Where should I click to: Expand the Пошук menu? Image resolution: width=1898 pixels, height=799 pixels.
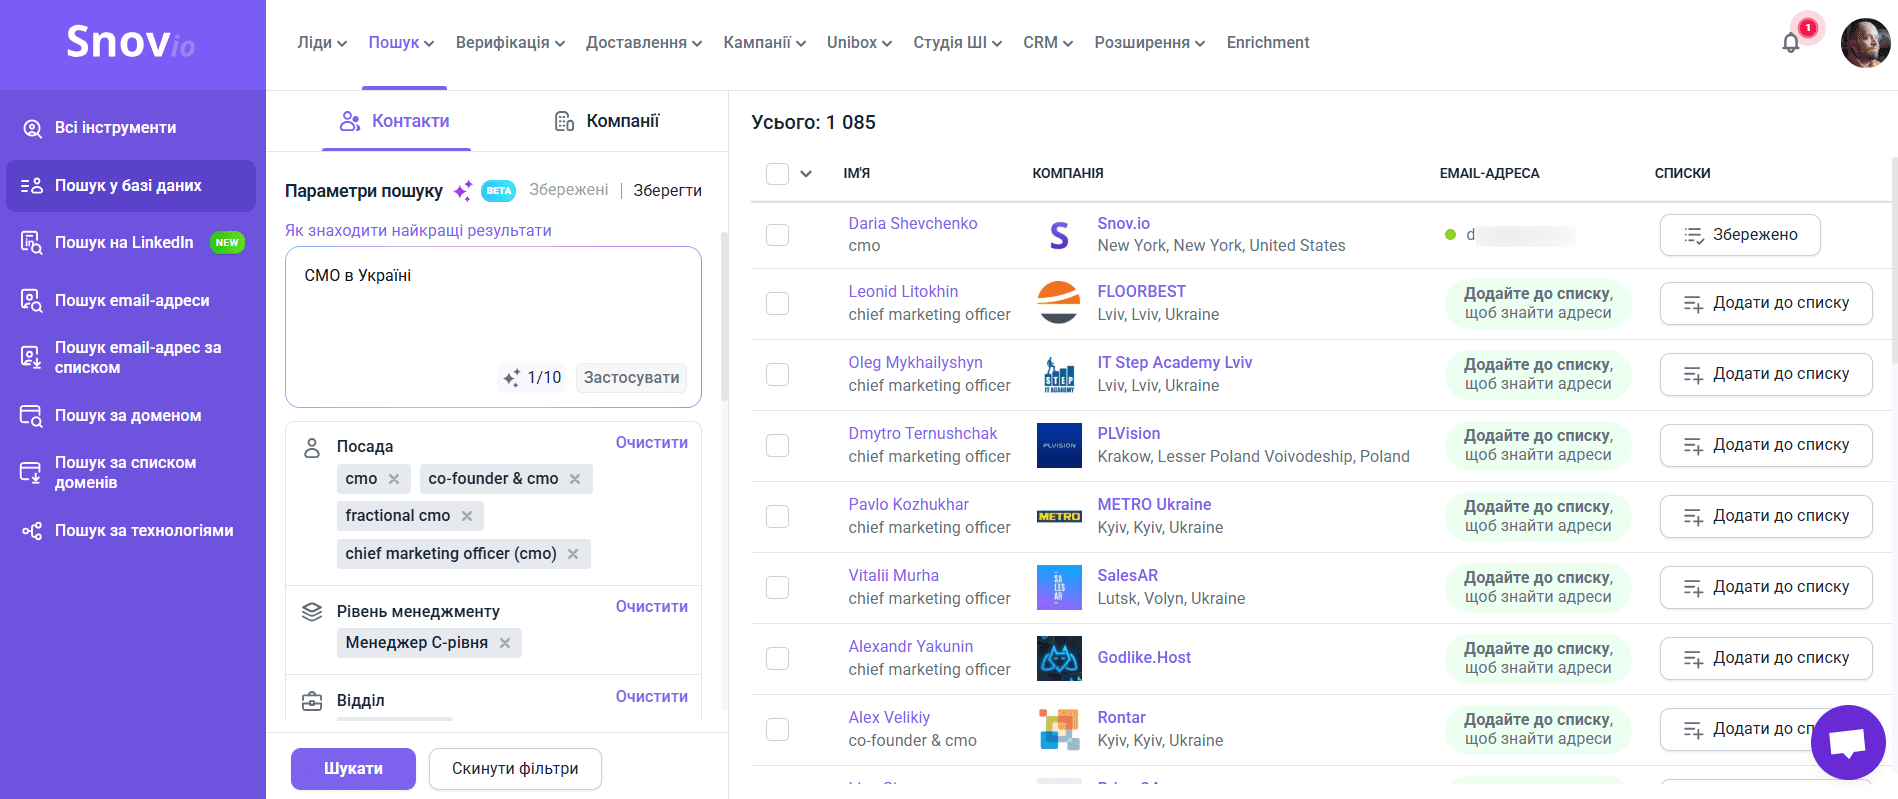[x=401, y=43]
